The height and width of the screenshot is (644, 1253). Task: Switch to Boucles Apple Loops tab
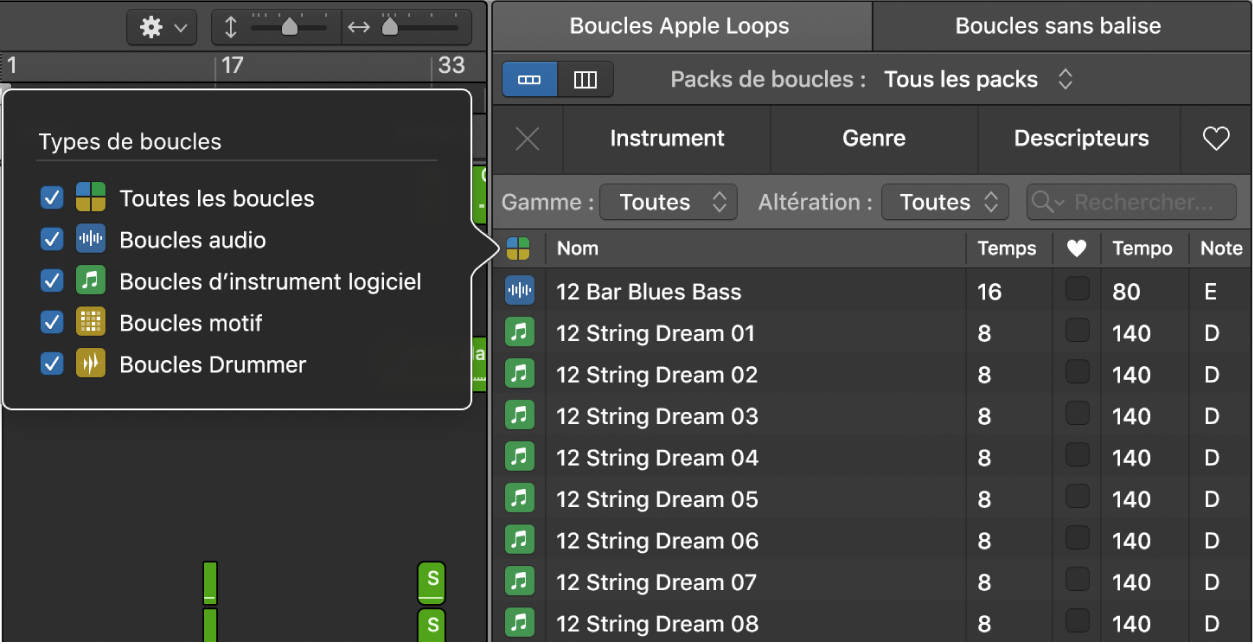(x=679, y=26)
